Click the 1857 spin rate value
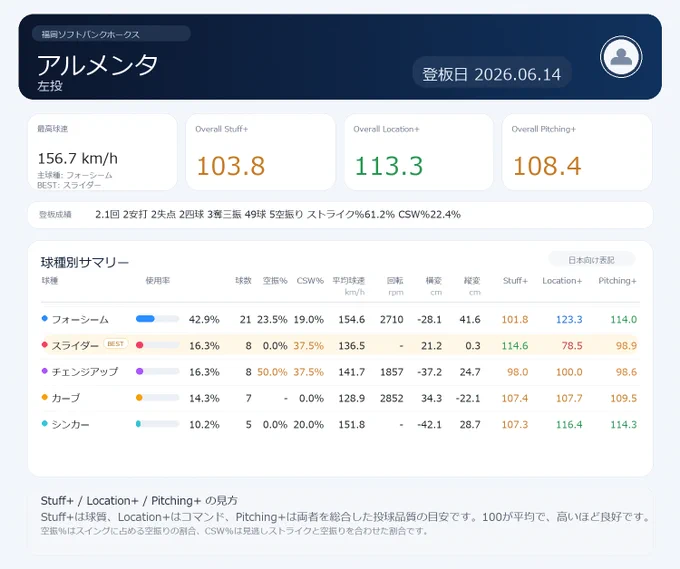 [x=392, y=372]
